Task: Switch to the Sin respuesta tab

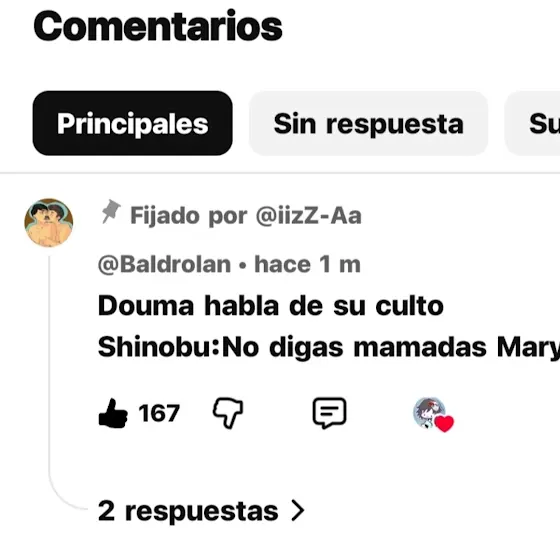Action: click(x=369, y=123)
